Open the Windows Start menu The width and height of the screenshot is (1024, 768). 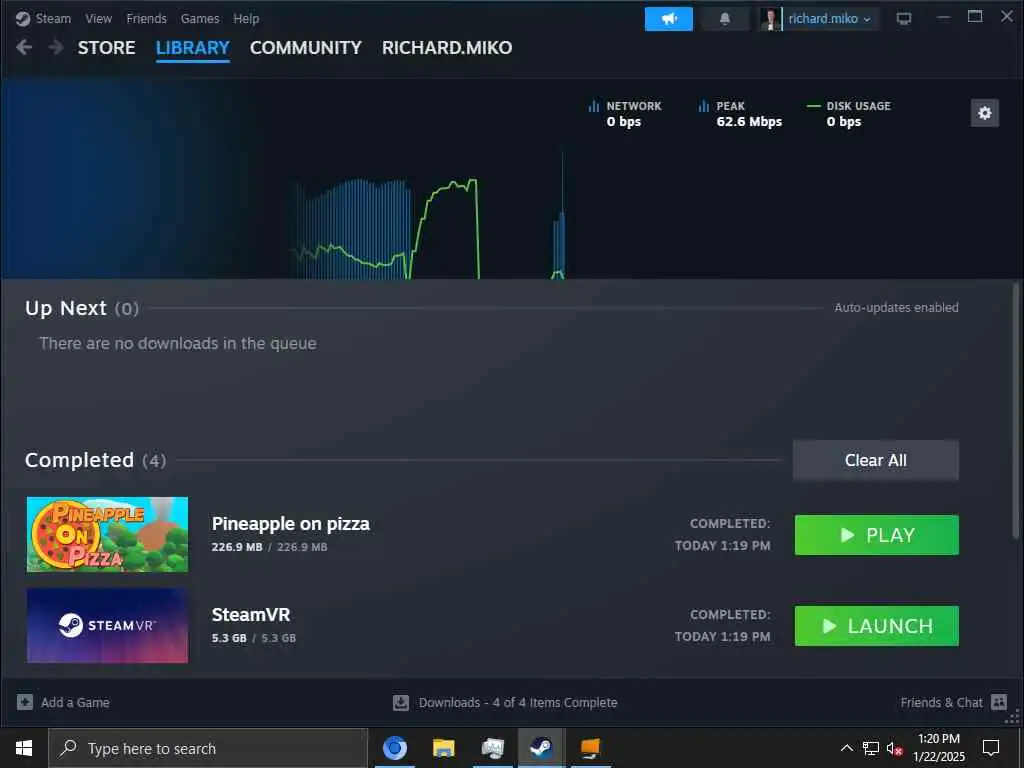pyautogui.click(x=24, y=748)
